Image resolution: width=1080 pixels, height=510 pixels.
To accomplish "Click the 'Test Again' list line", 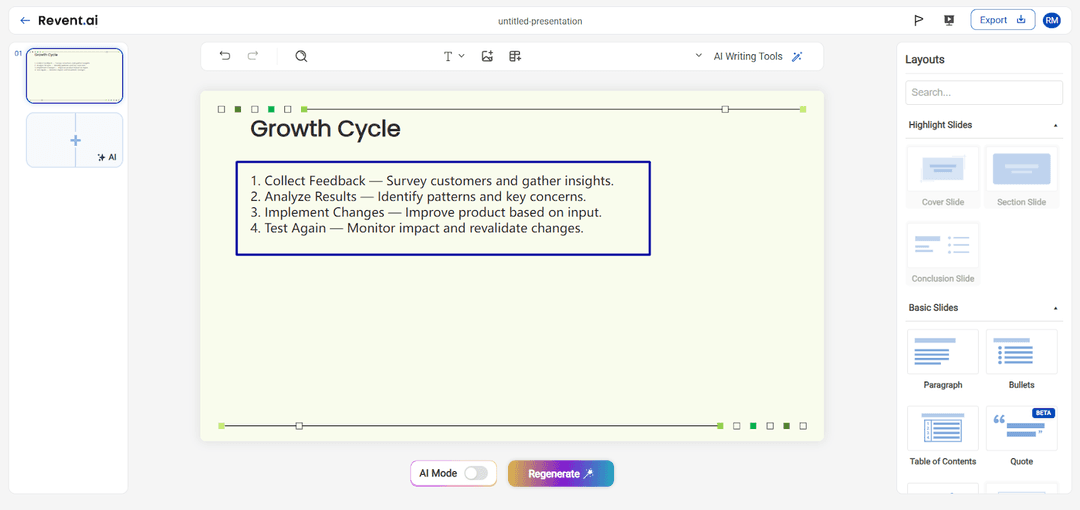I will [x=417, y=229].
